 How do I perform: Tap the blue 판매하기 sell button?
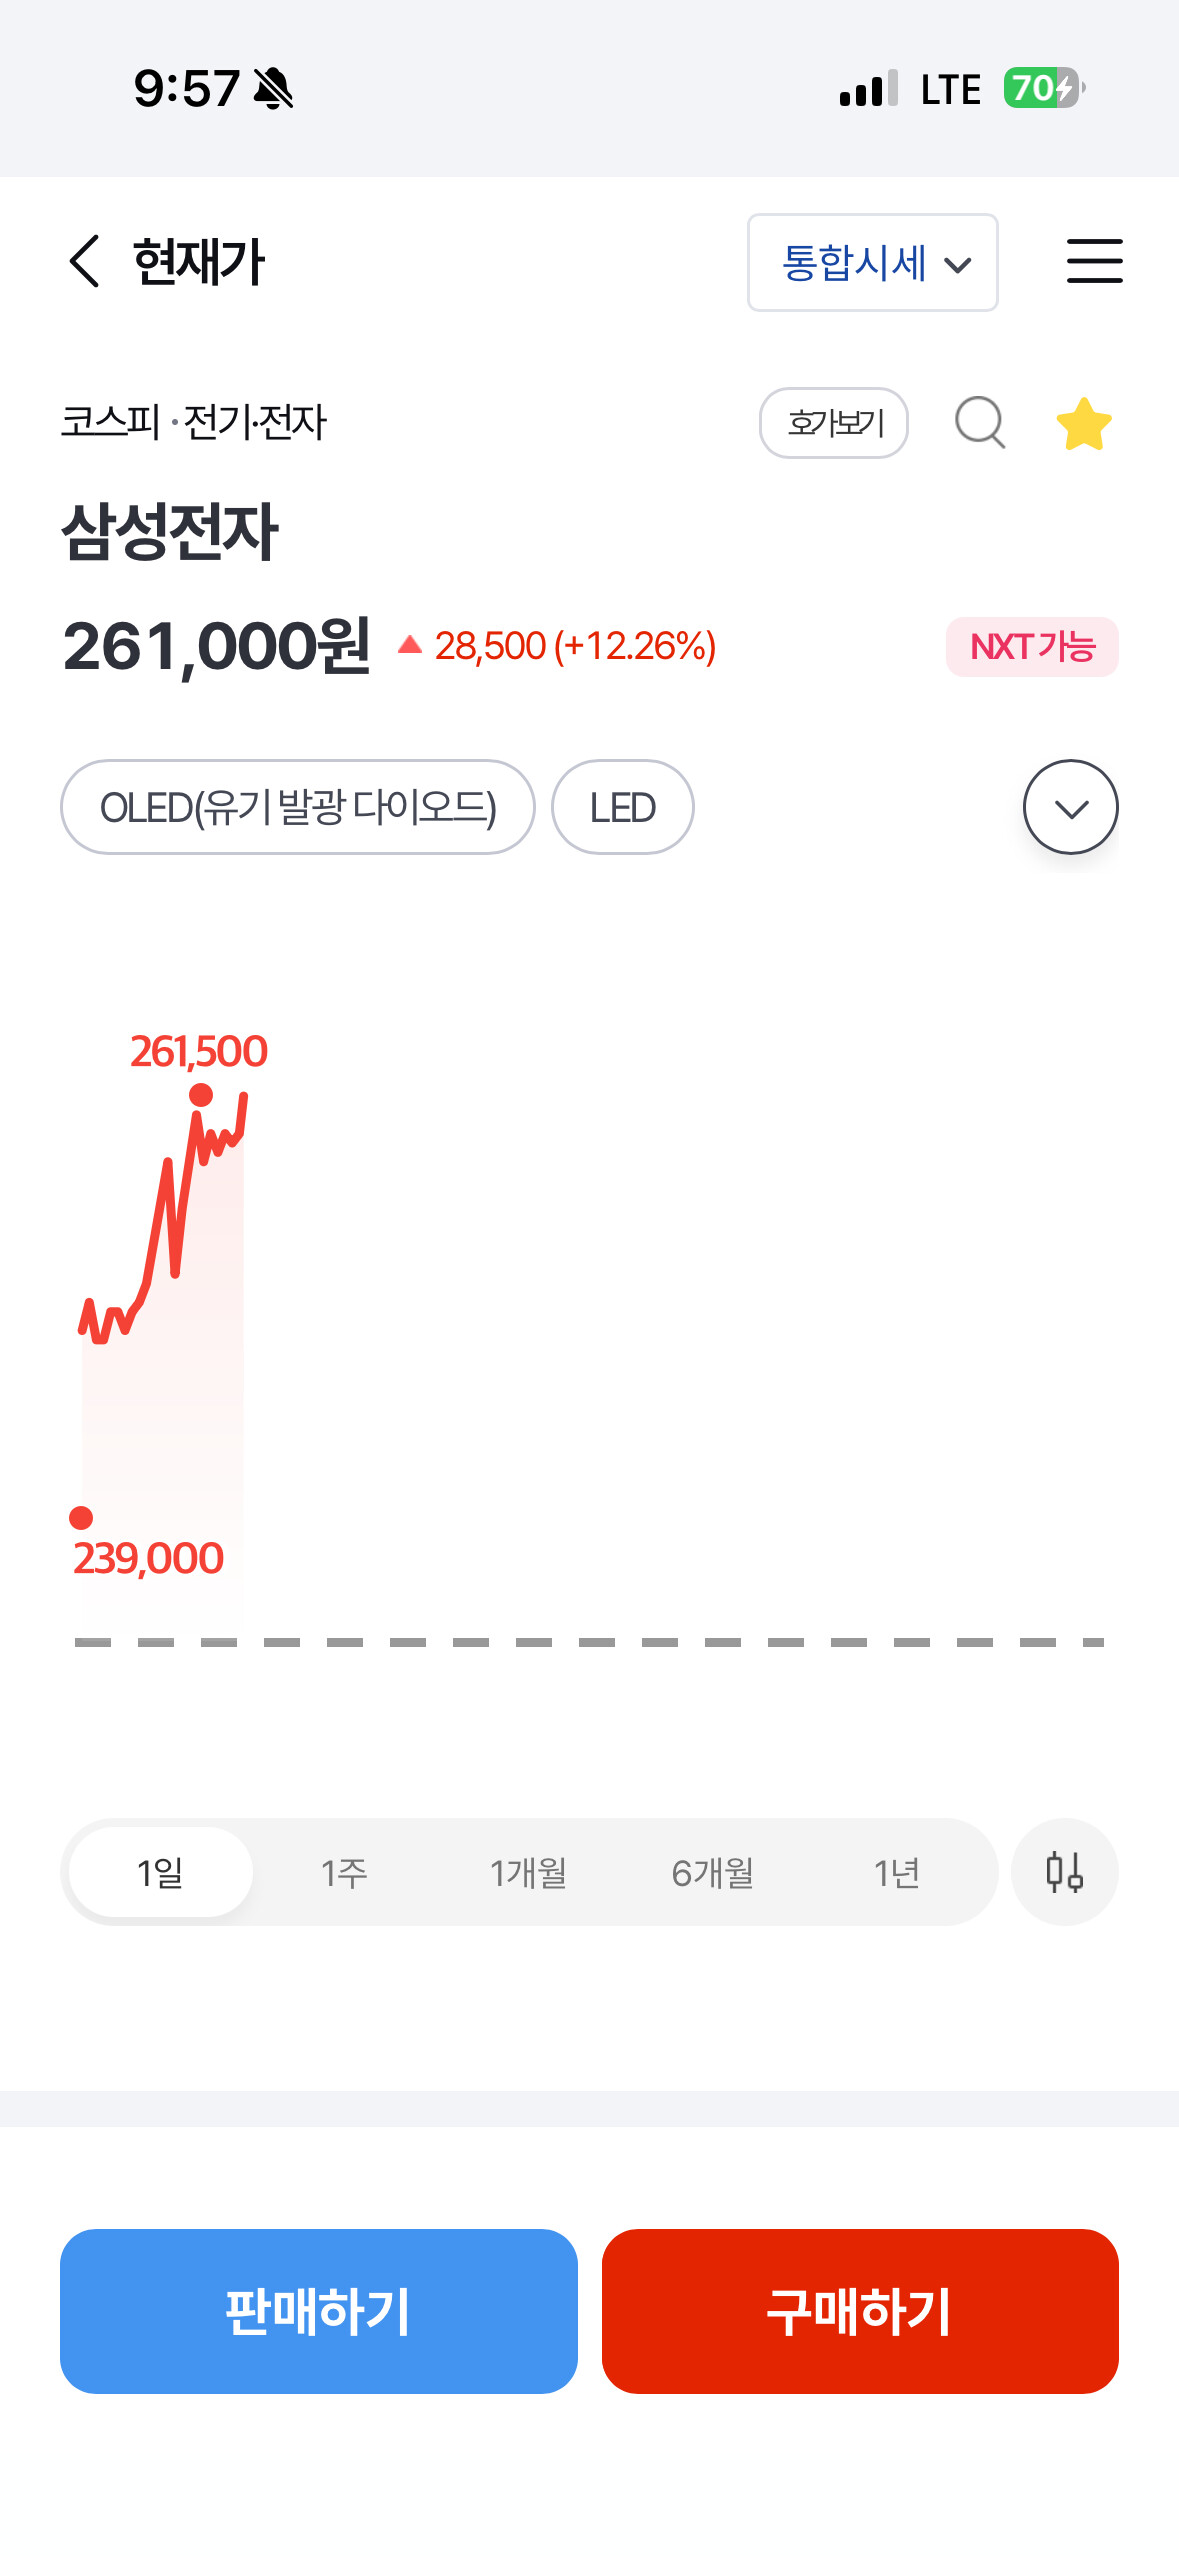pyautogui.click(x=319, y=2311)
